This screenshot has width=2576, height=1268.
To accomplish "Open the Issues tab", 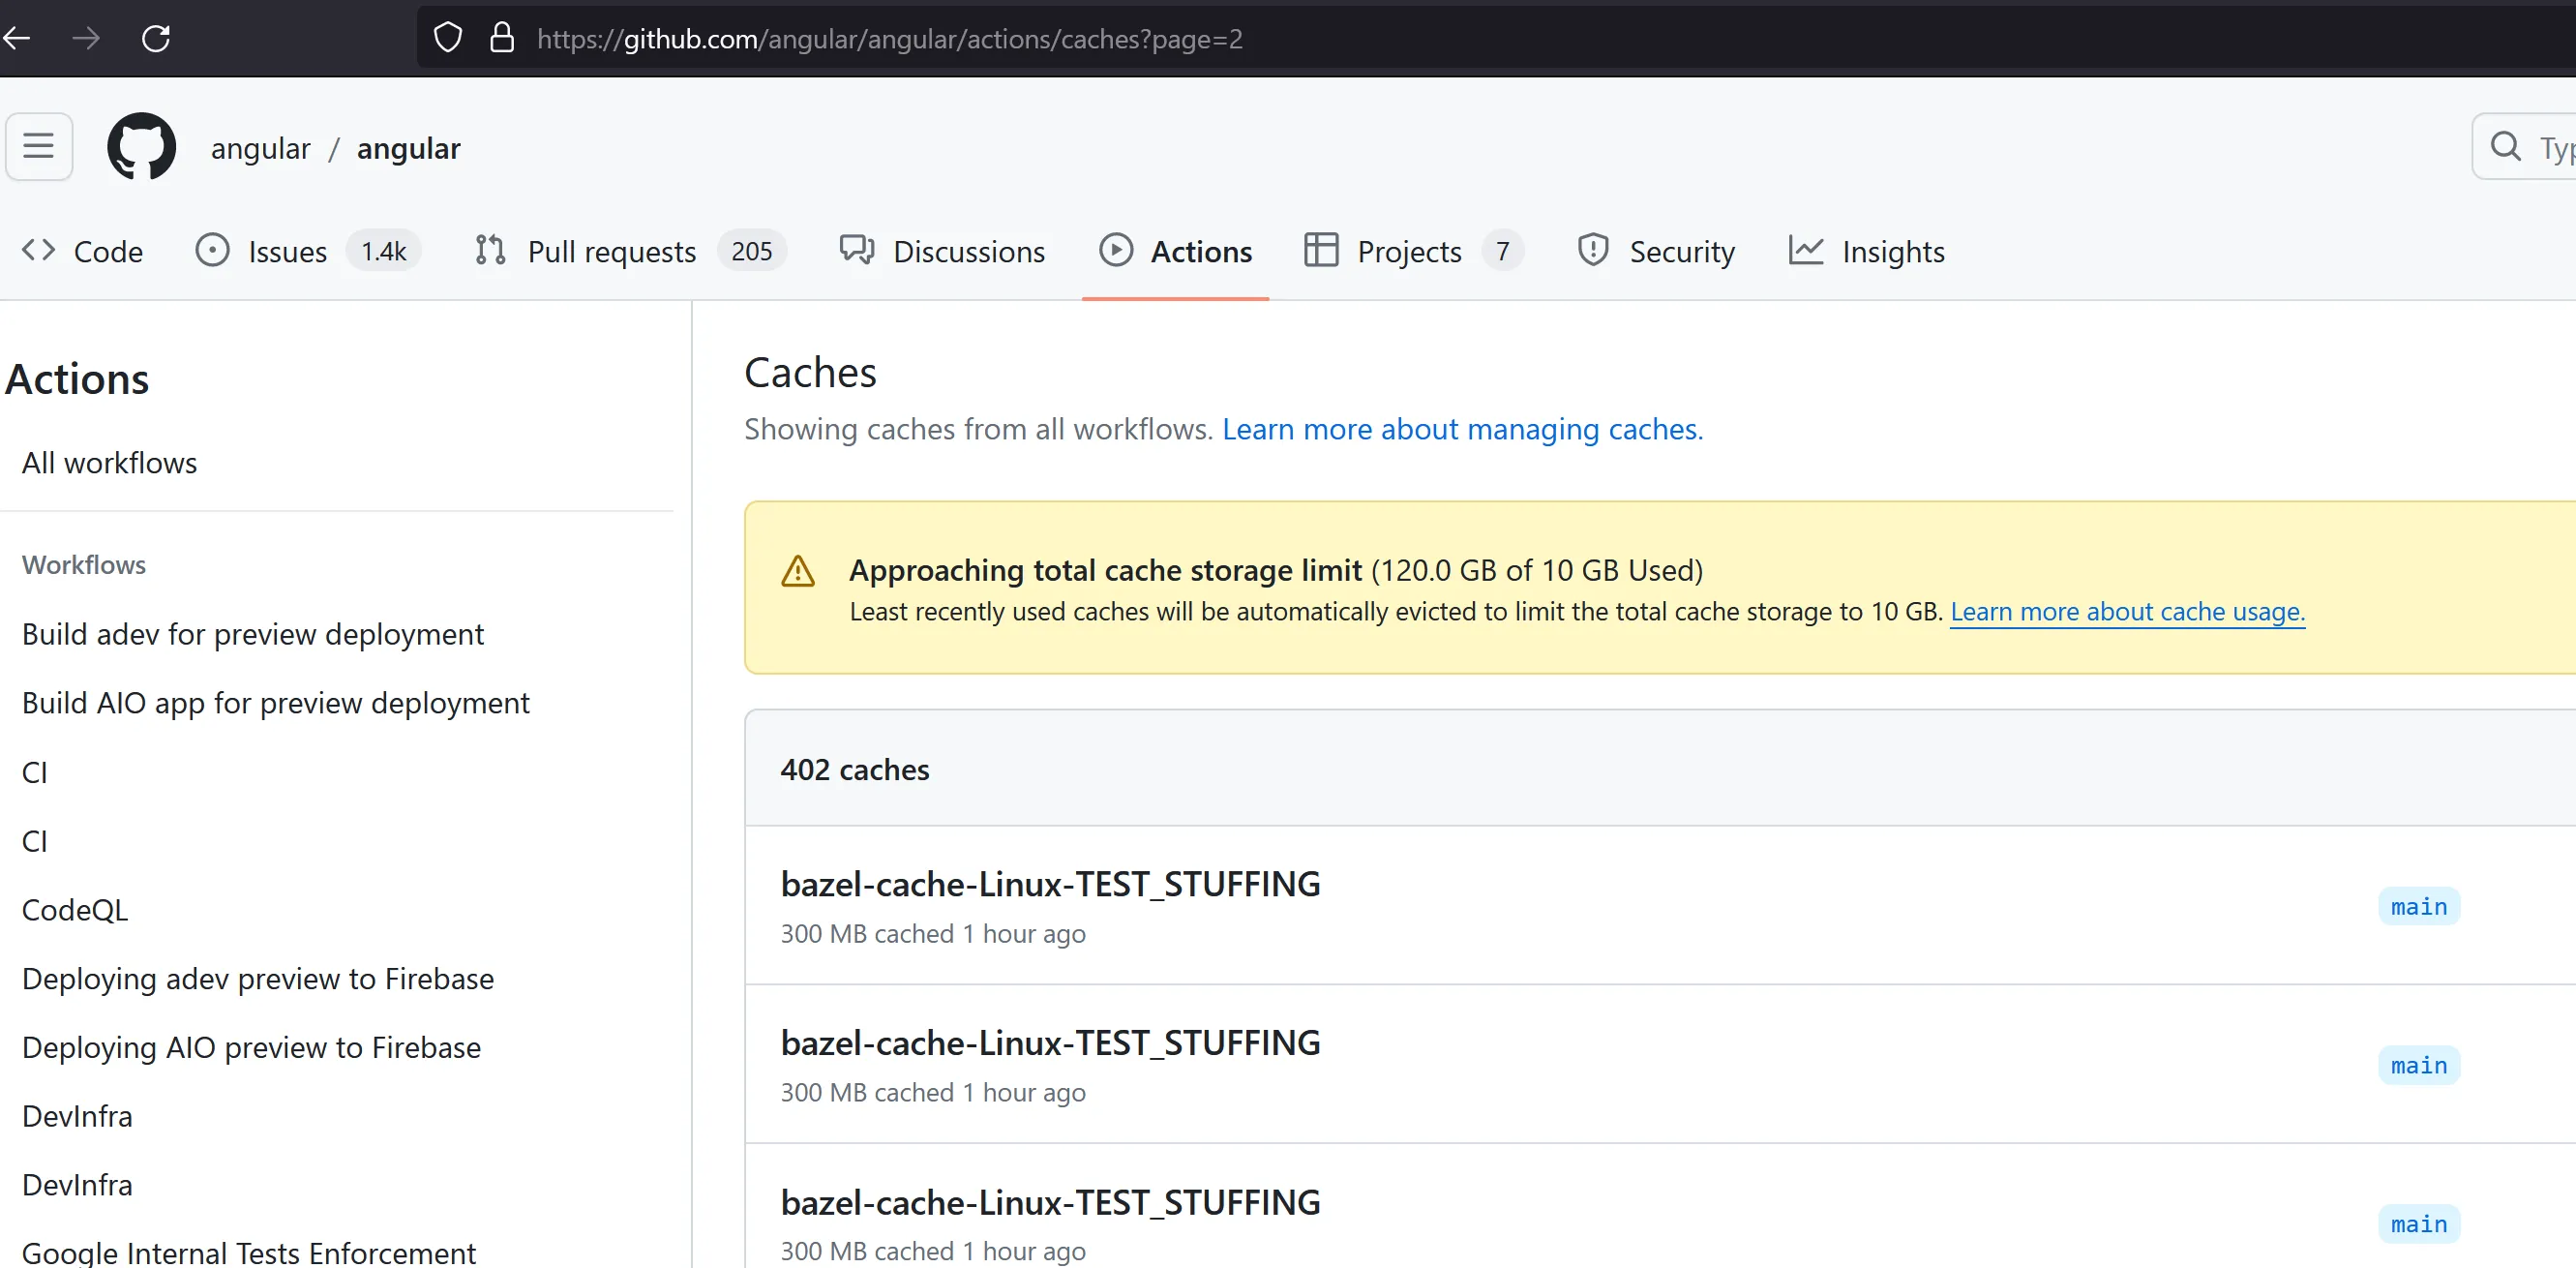I will click(x=287, y=251).
